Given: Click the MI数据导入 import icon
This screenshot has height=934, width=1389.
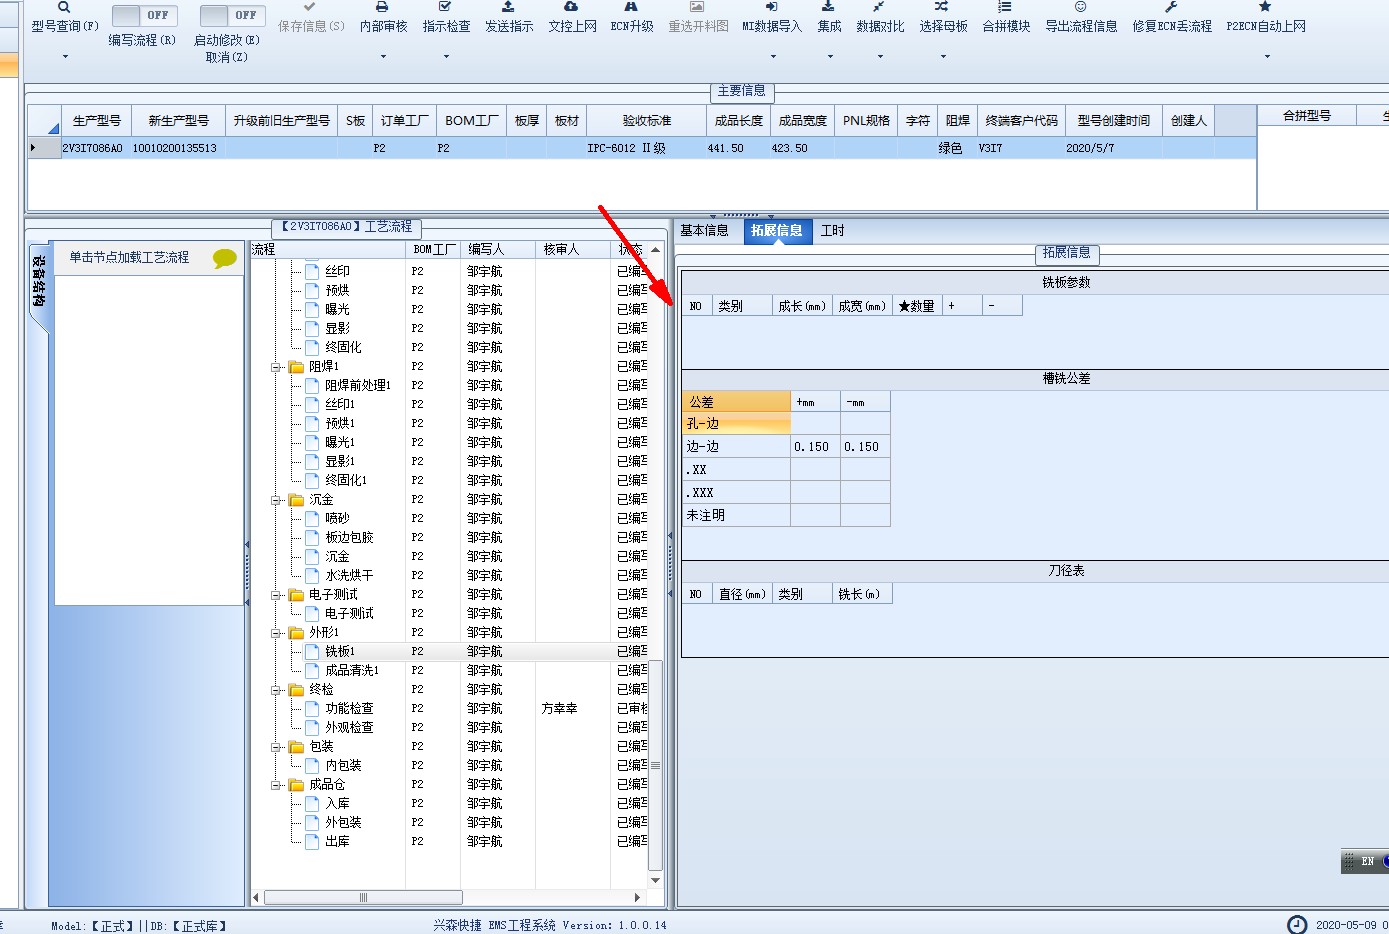Looking at the screenshot, I should point(771,7).
